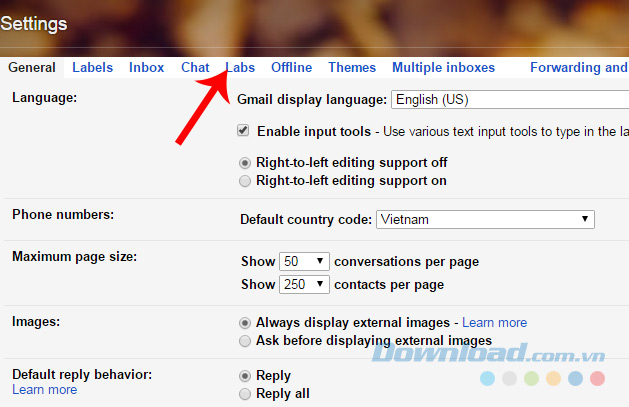Select Right-to-left editing support off
Image resolution: width=629 pixels, height=407 pixels.
[x=245, y=163]
